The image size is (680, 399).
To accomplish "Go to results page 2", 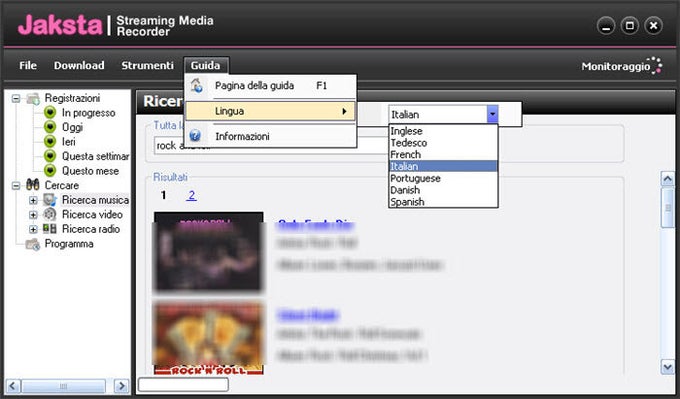I will click(191, 195).
